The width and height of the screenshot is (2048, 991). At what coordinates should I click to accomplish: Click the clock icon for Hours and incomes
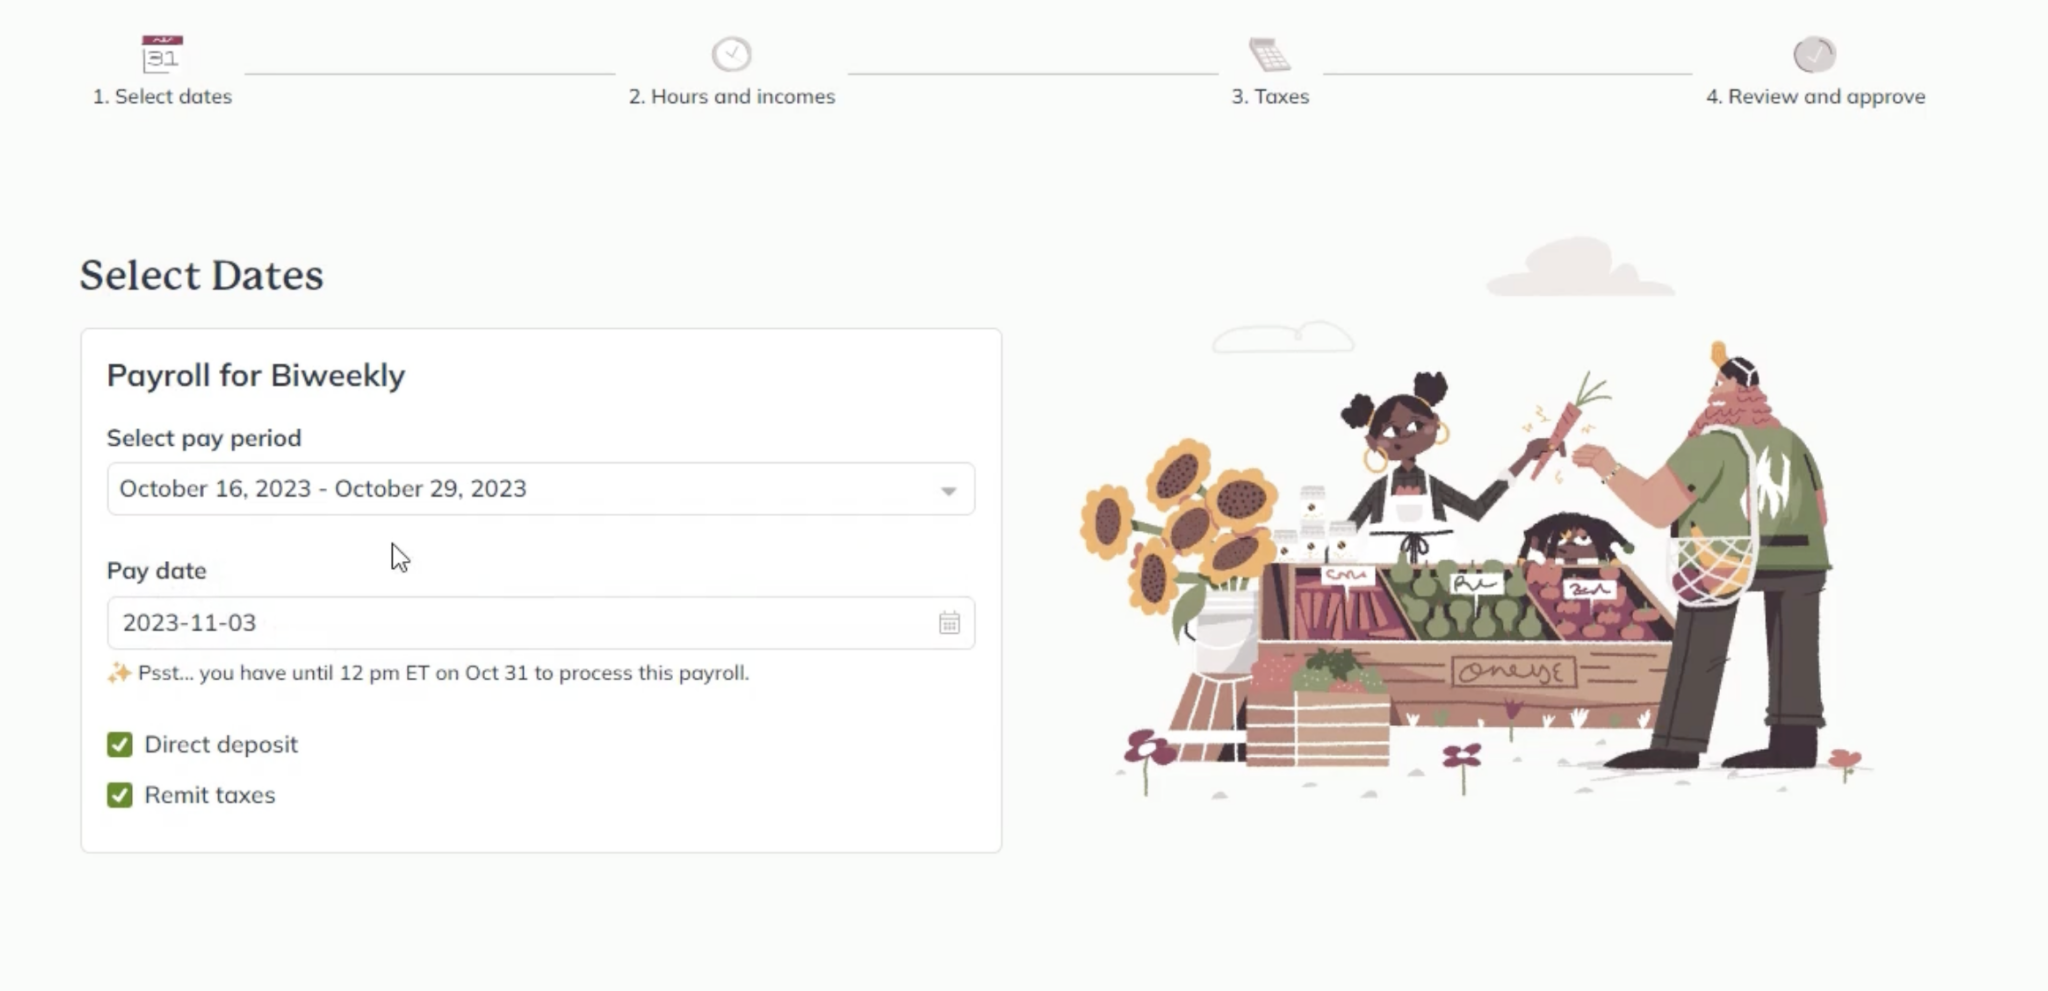[x=731, y=54]
